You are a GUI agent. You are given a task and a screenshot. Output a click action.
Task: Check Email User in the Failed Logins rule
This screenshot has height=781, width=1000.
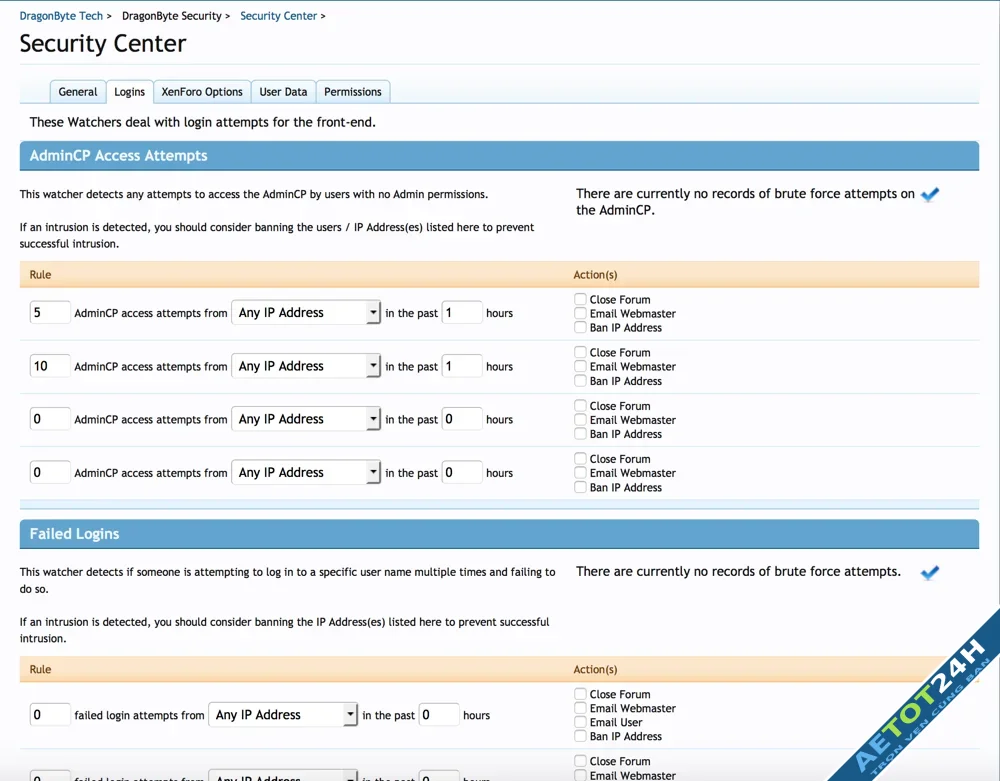pyautogui.click(x=580, y=722)
